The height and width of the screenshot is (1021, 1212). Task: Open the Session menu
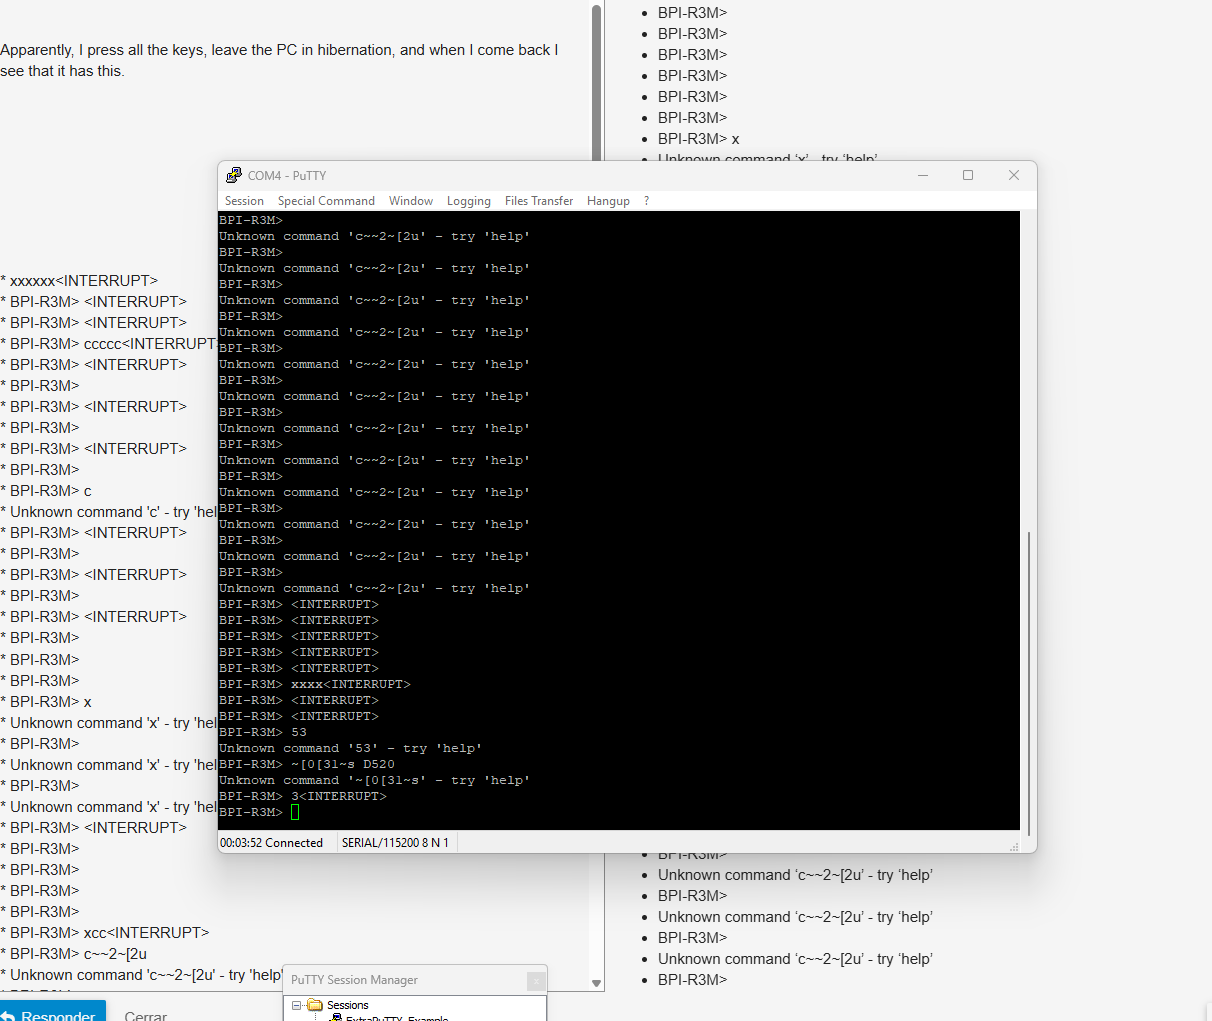(244, 201)
